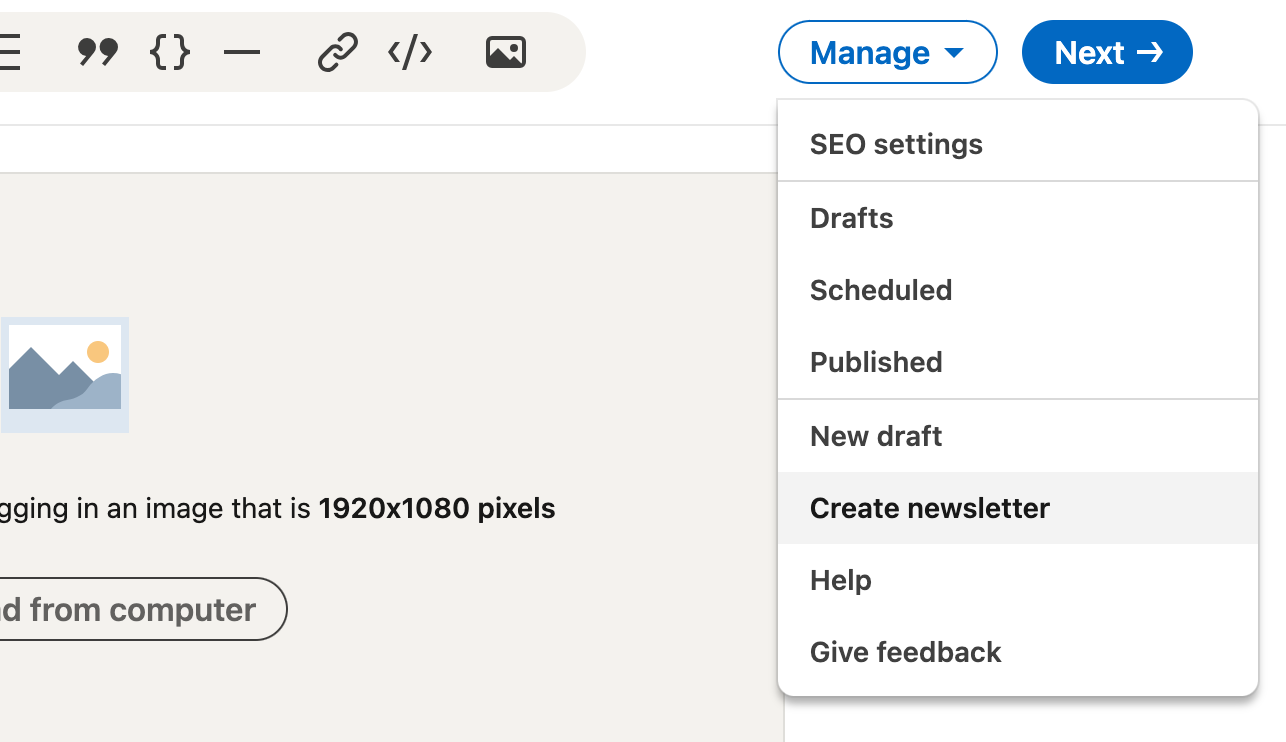Insert a horizontal divider line
The width and height of the screenshot is (1286, 742).
pyautogui.click(x=242, y=52)
